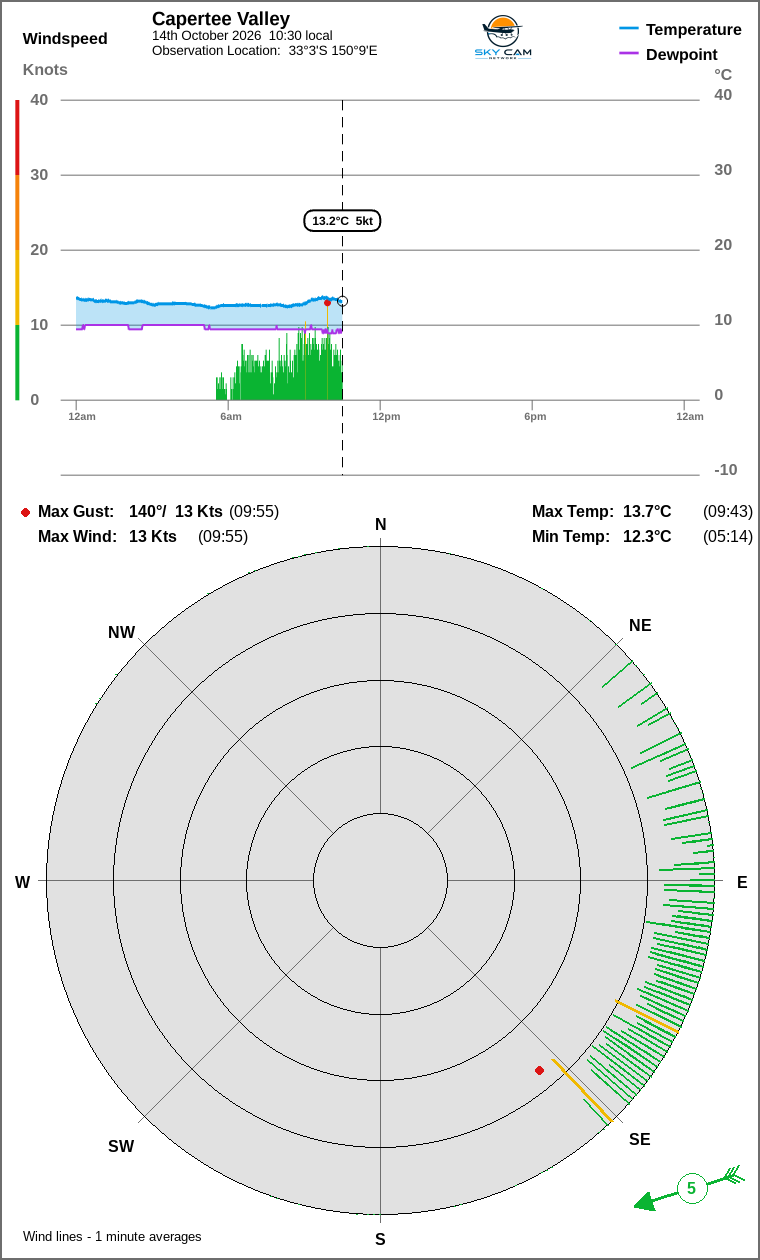Click the 'Max Wind: 13 Kts' text

coord(107,536)
